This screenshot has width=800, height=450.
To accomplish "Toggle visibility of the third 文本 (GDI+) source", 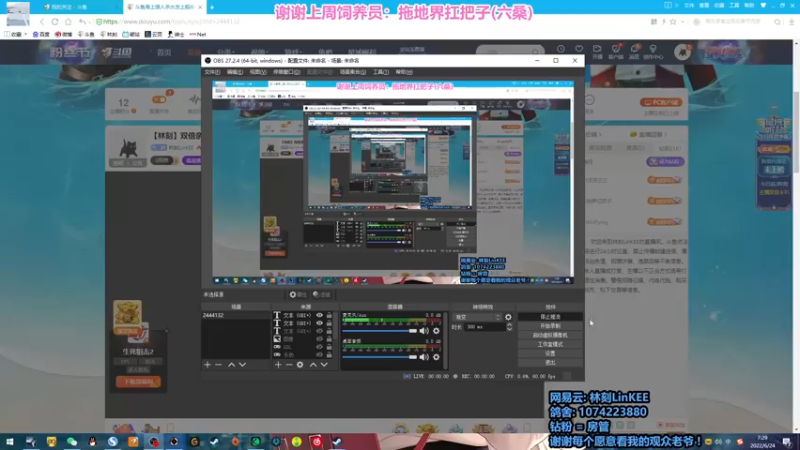I will (319, 331).
